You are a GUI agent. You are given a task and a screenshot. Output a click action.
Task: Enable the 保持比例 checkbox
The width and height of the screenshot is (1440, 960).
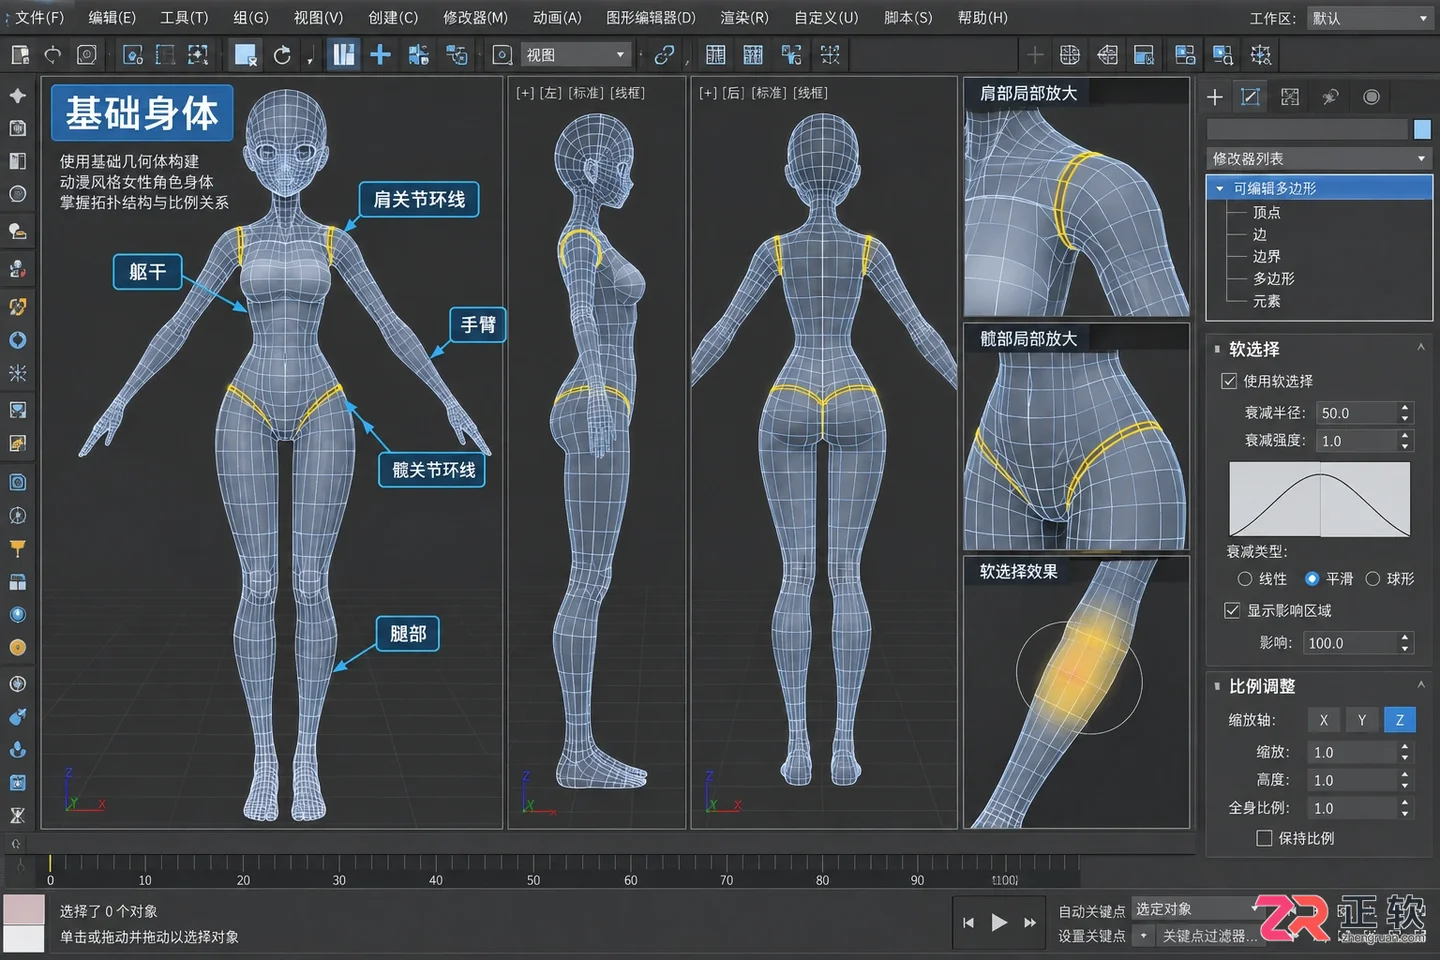coord(1264,838)
